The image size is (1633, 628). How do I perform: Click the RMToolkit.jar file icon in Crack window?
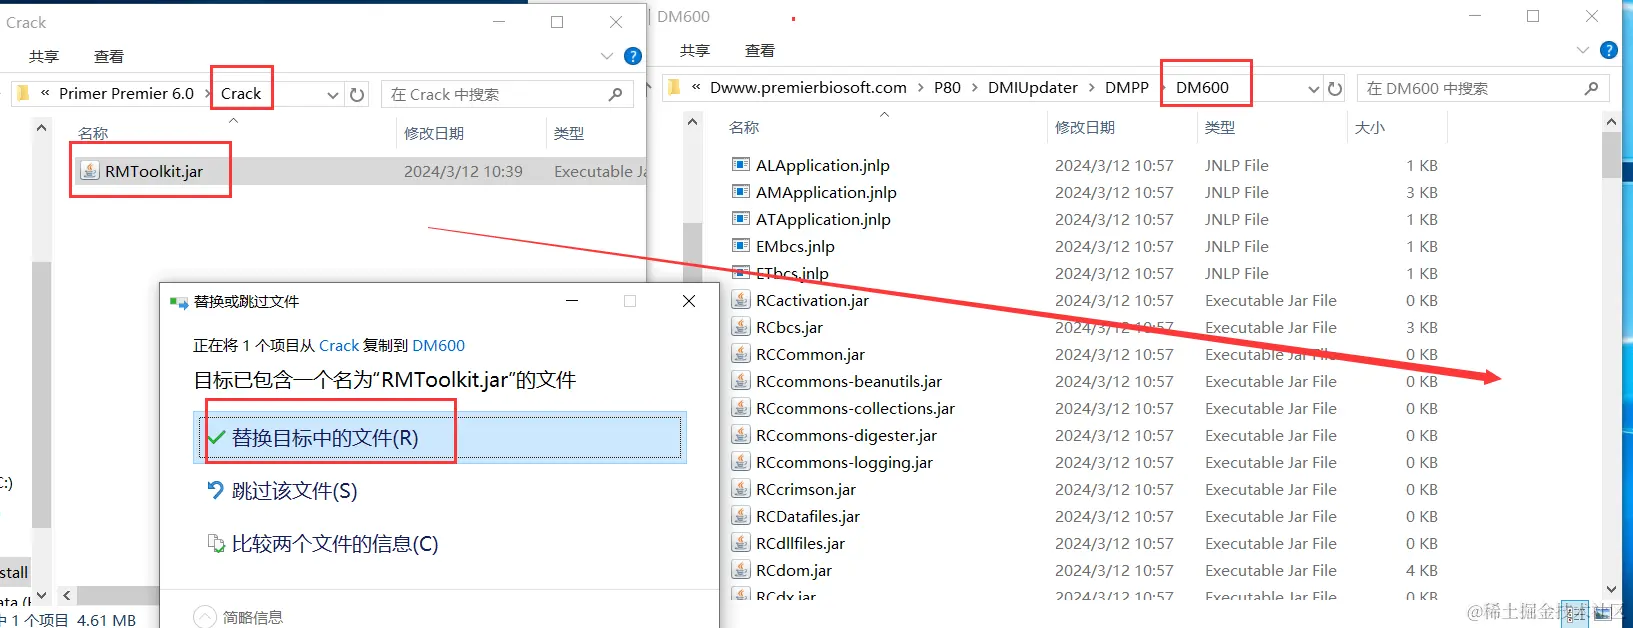click(90, 171)
